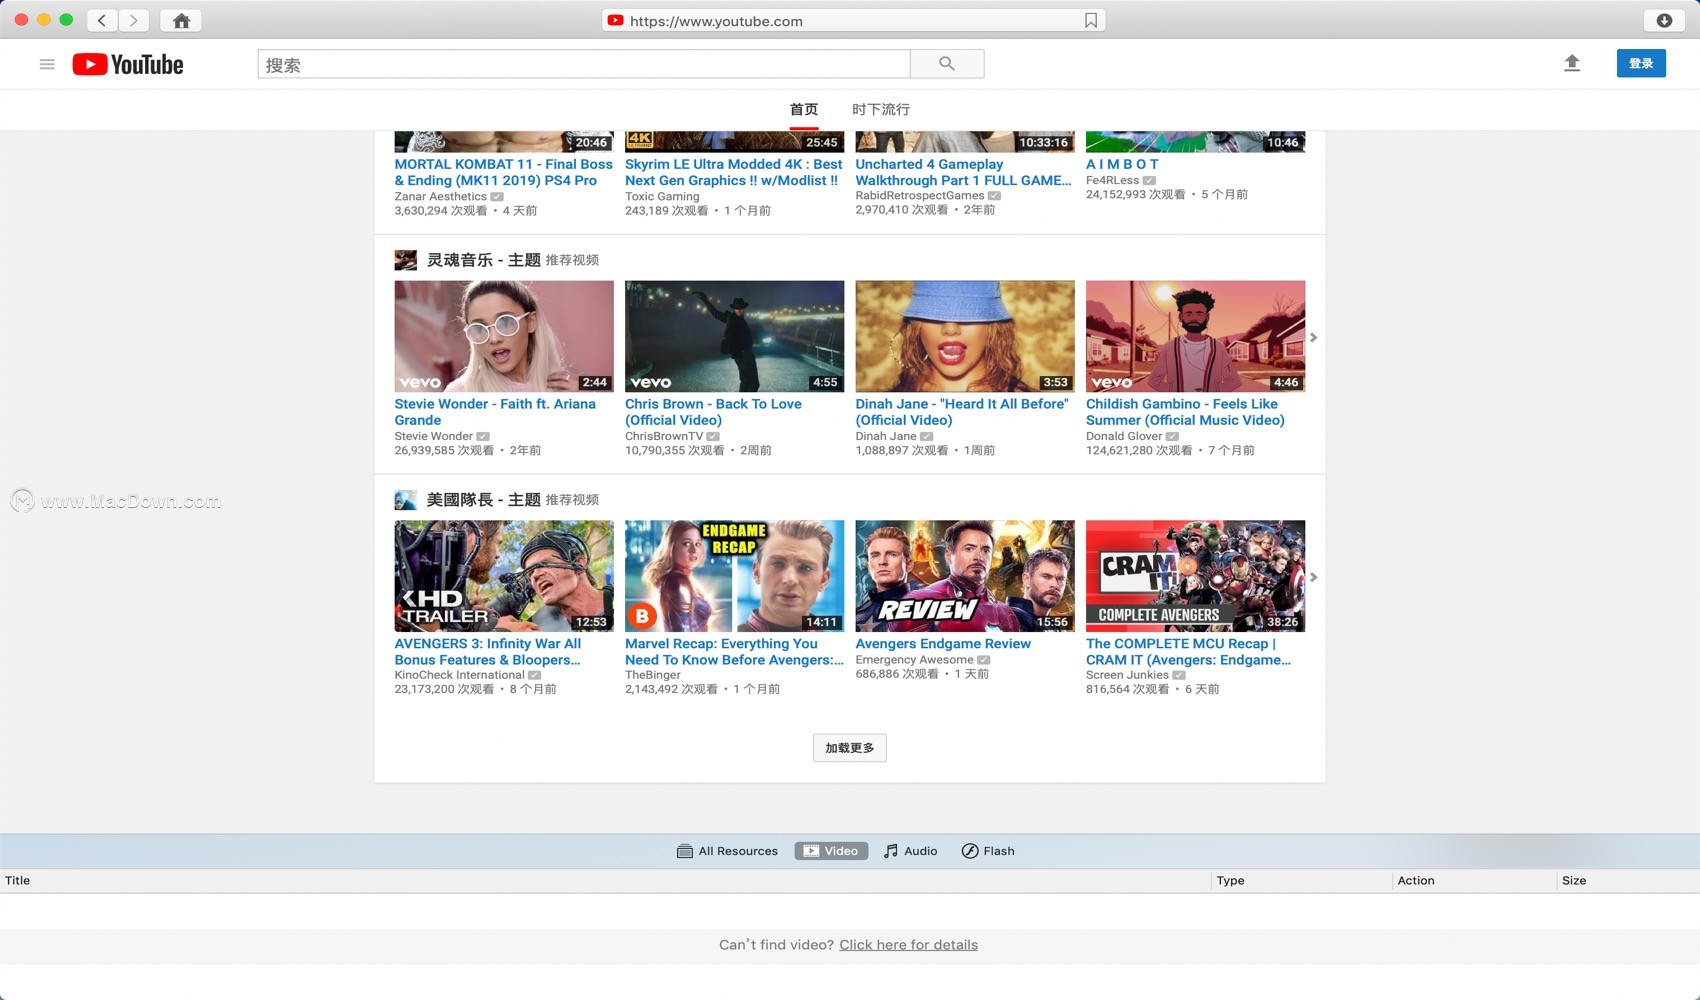Bookmark the page with the bookmark icon
Screen dimensions: 1700x1000
tap(1091, 20)
